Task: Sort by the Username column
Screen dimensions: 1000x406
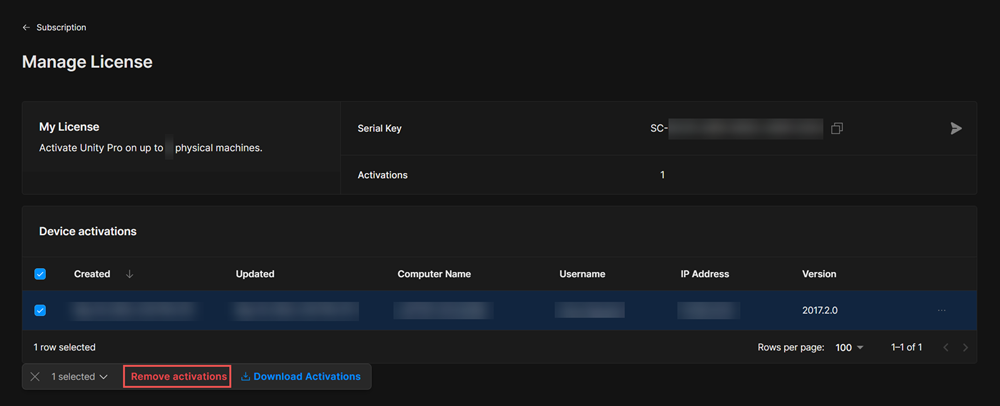Action: coord(582,274)
